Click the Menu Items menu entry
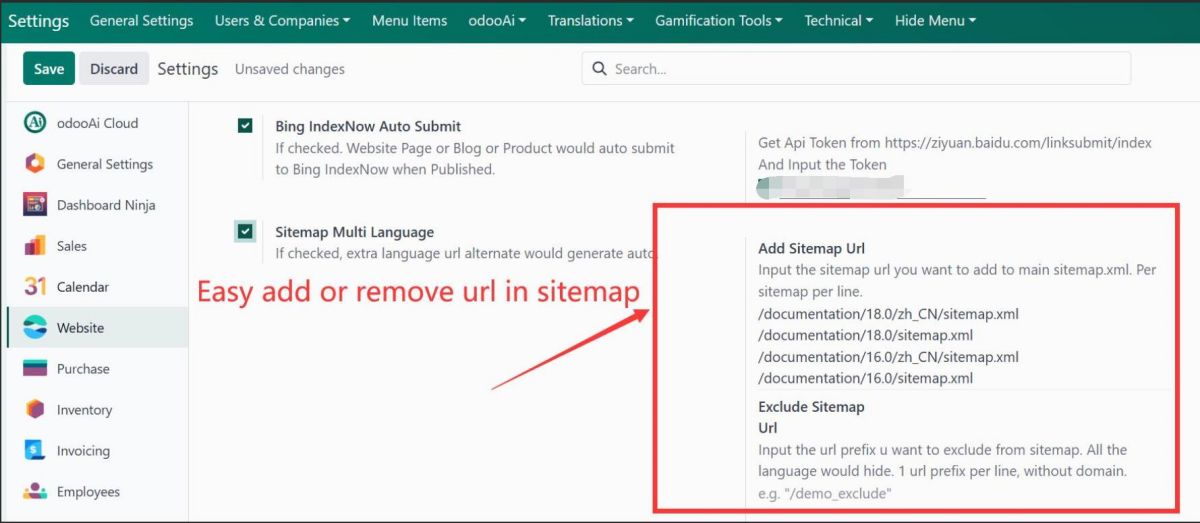The image size is (1200, 523). [410, 20]
